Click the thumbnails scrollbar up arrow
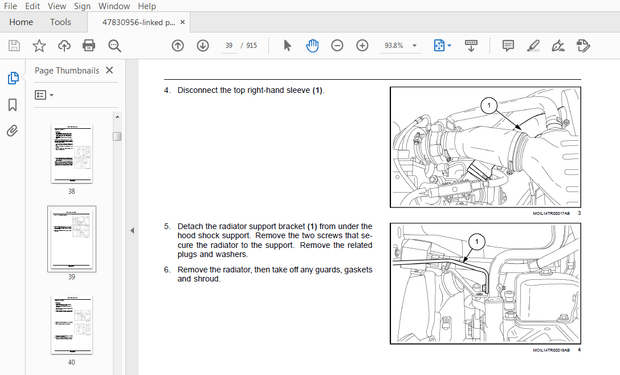620x375 pixels. point(117,117)
